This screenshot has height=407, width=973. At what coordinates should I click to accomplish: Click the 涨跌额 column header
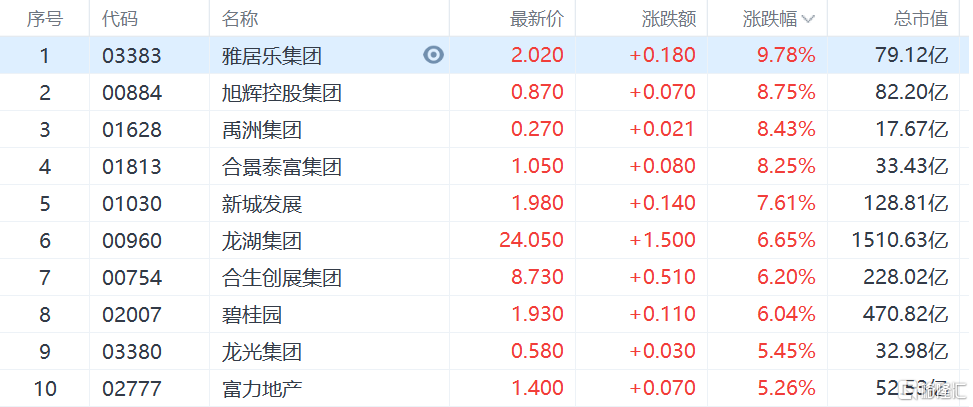pos(669,19)
